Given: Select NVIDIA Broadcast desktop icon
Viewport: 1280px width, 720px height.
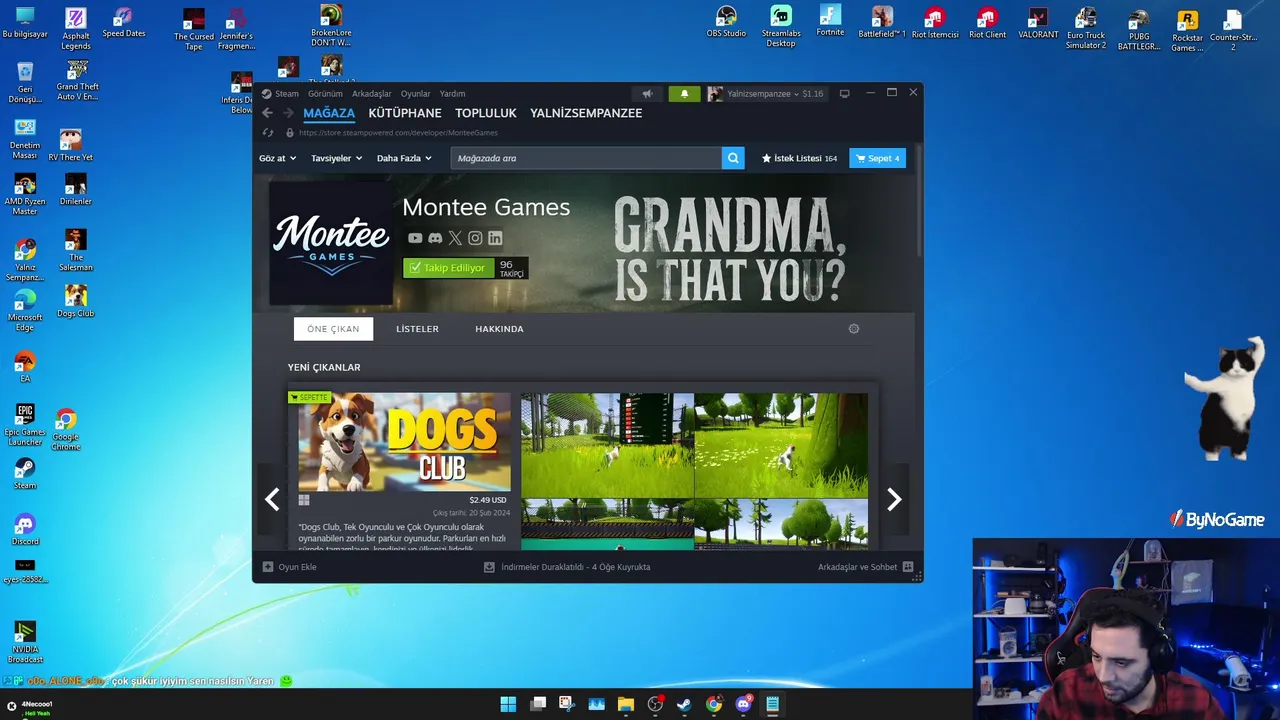Looking at the screenshot, I should tap(25, 642).
